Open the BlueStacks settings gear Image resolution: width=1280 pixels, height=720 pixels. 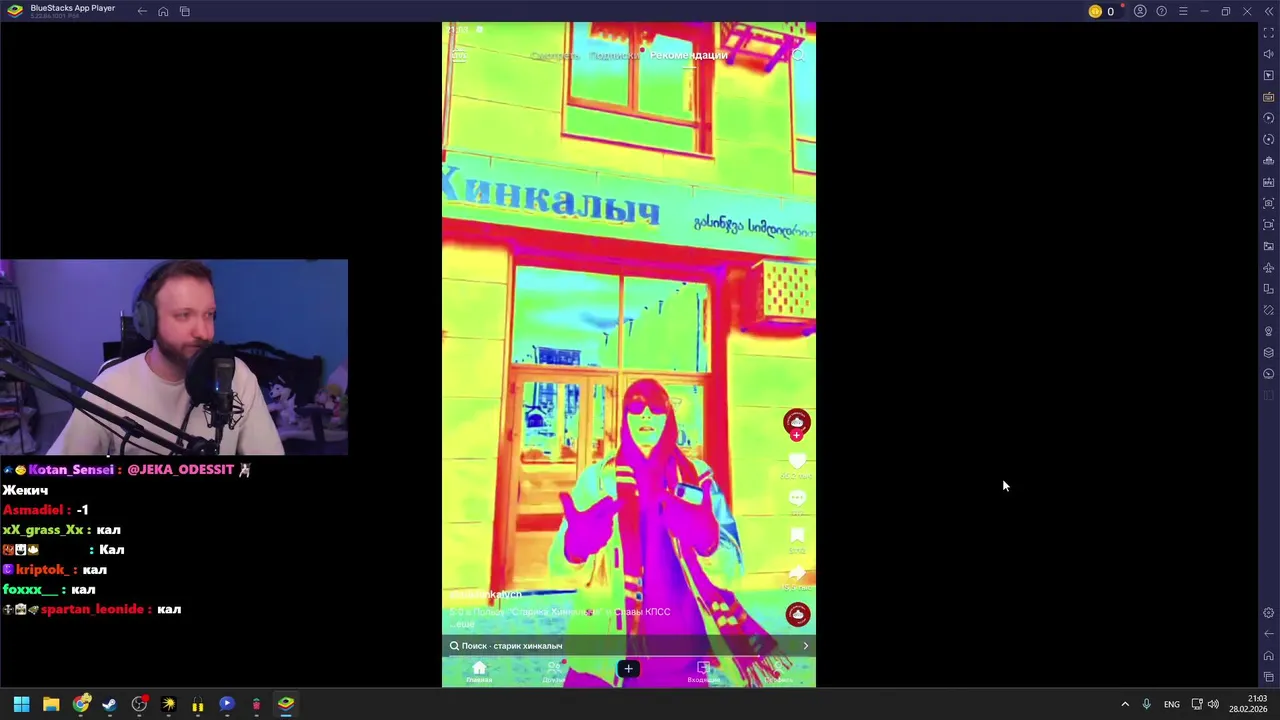coord(1269,613)
